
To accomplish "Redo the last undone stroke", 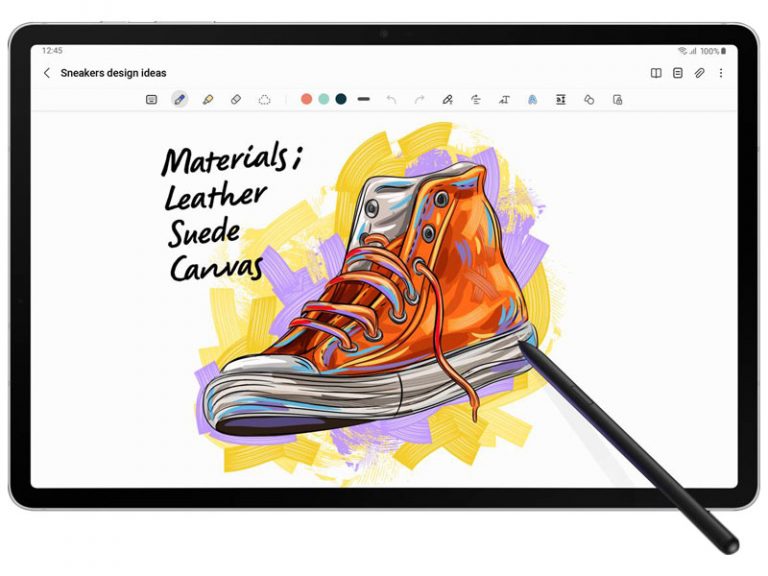I will [x=419, y=99].
